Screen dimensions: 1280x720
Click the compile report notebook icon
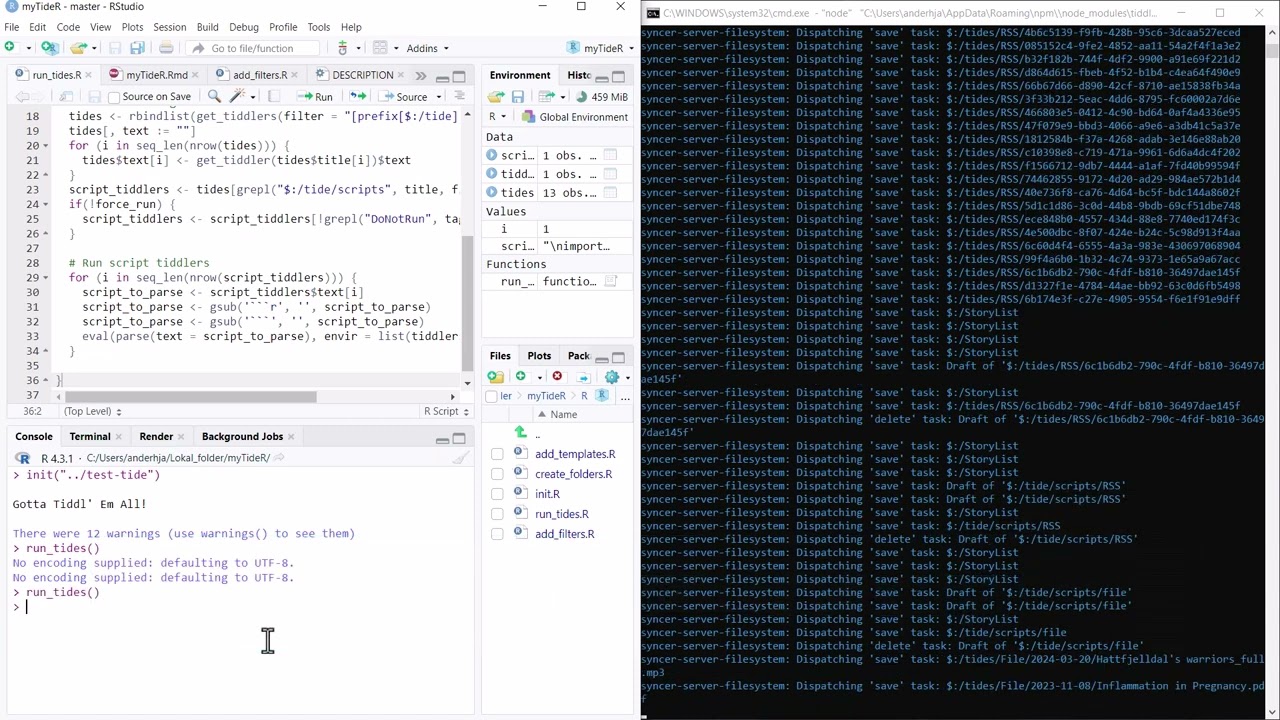(x=274, y=97)
